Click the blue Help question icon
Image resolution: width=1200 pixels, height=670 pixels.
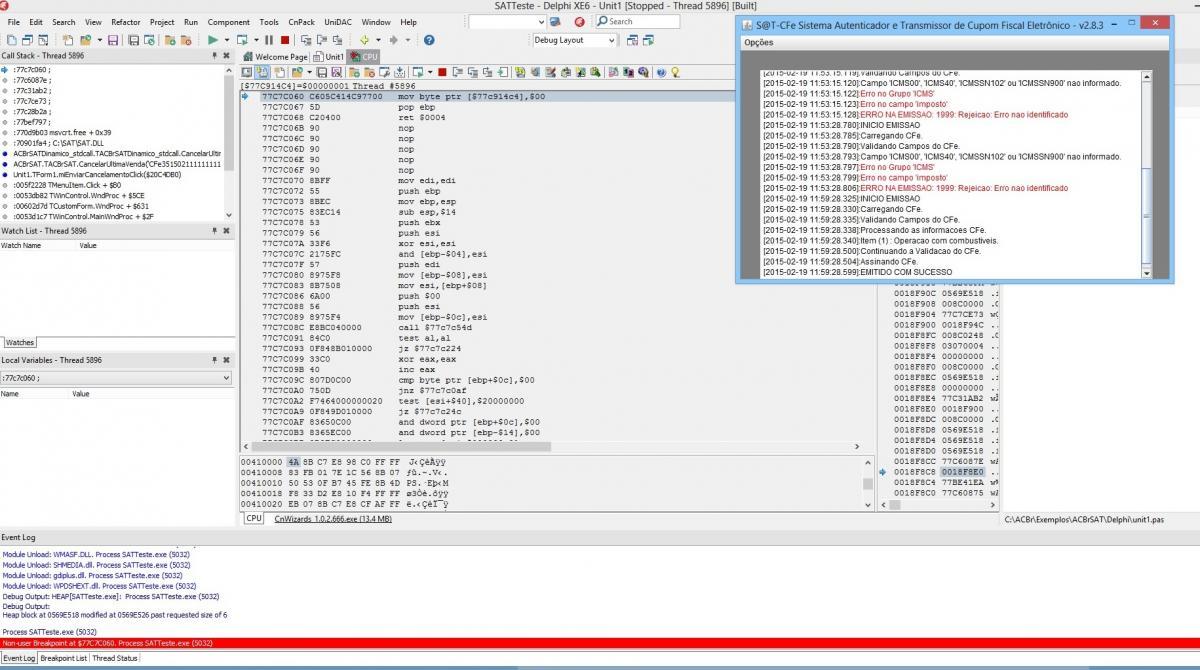tap(429, 40)
